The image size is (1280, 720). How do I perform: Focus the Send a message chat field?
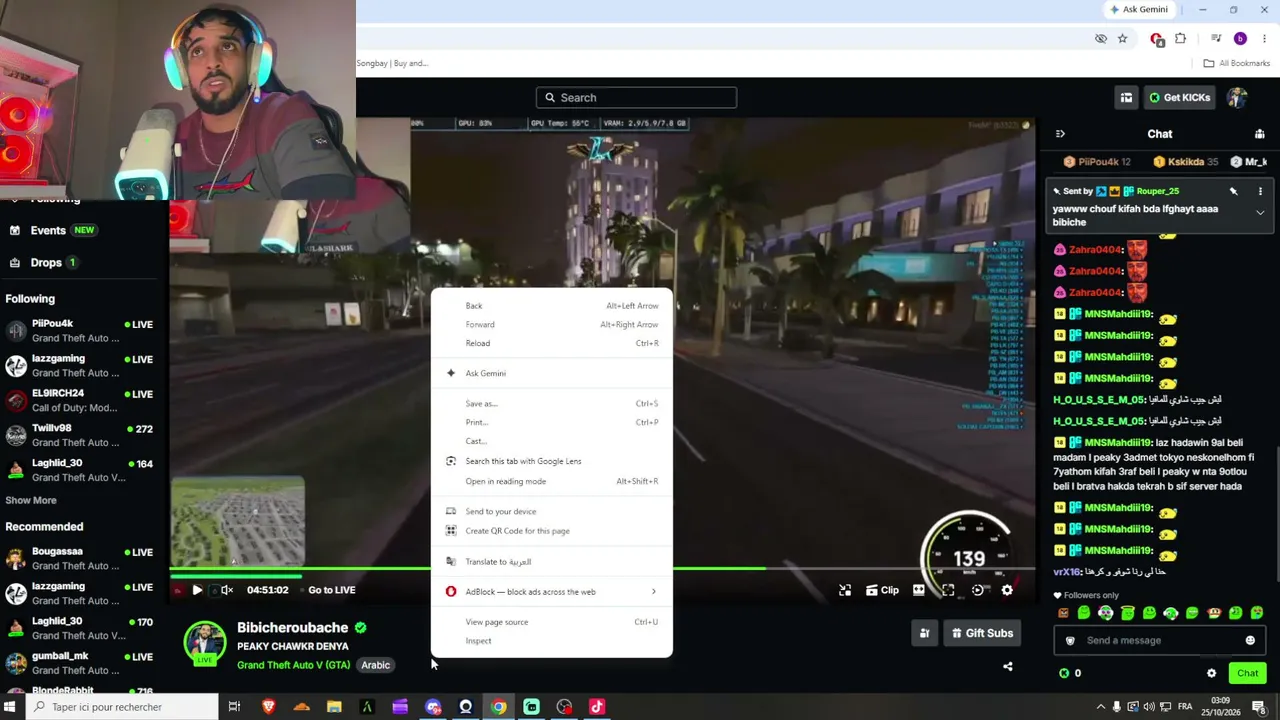pyautogui.click(x=1159, y=641)
